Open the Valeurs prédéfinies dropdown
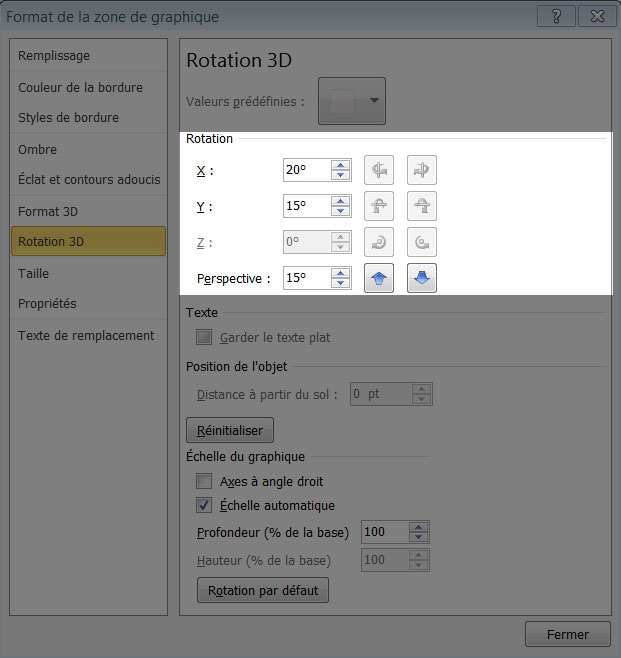The image size is (621, 658). coord(352,101)
